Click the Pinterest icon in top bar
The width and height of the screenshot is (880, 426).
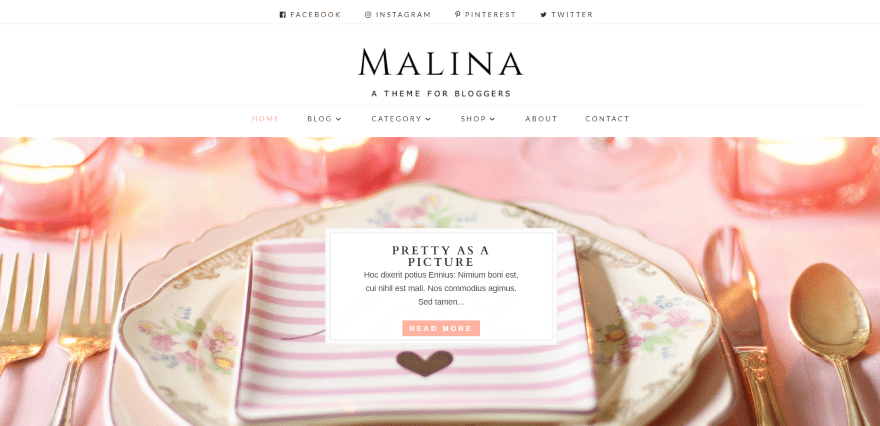457,15
